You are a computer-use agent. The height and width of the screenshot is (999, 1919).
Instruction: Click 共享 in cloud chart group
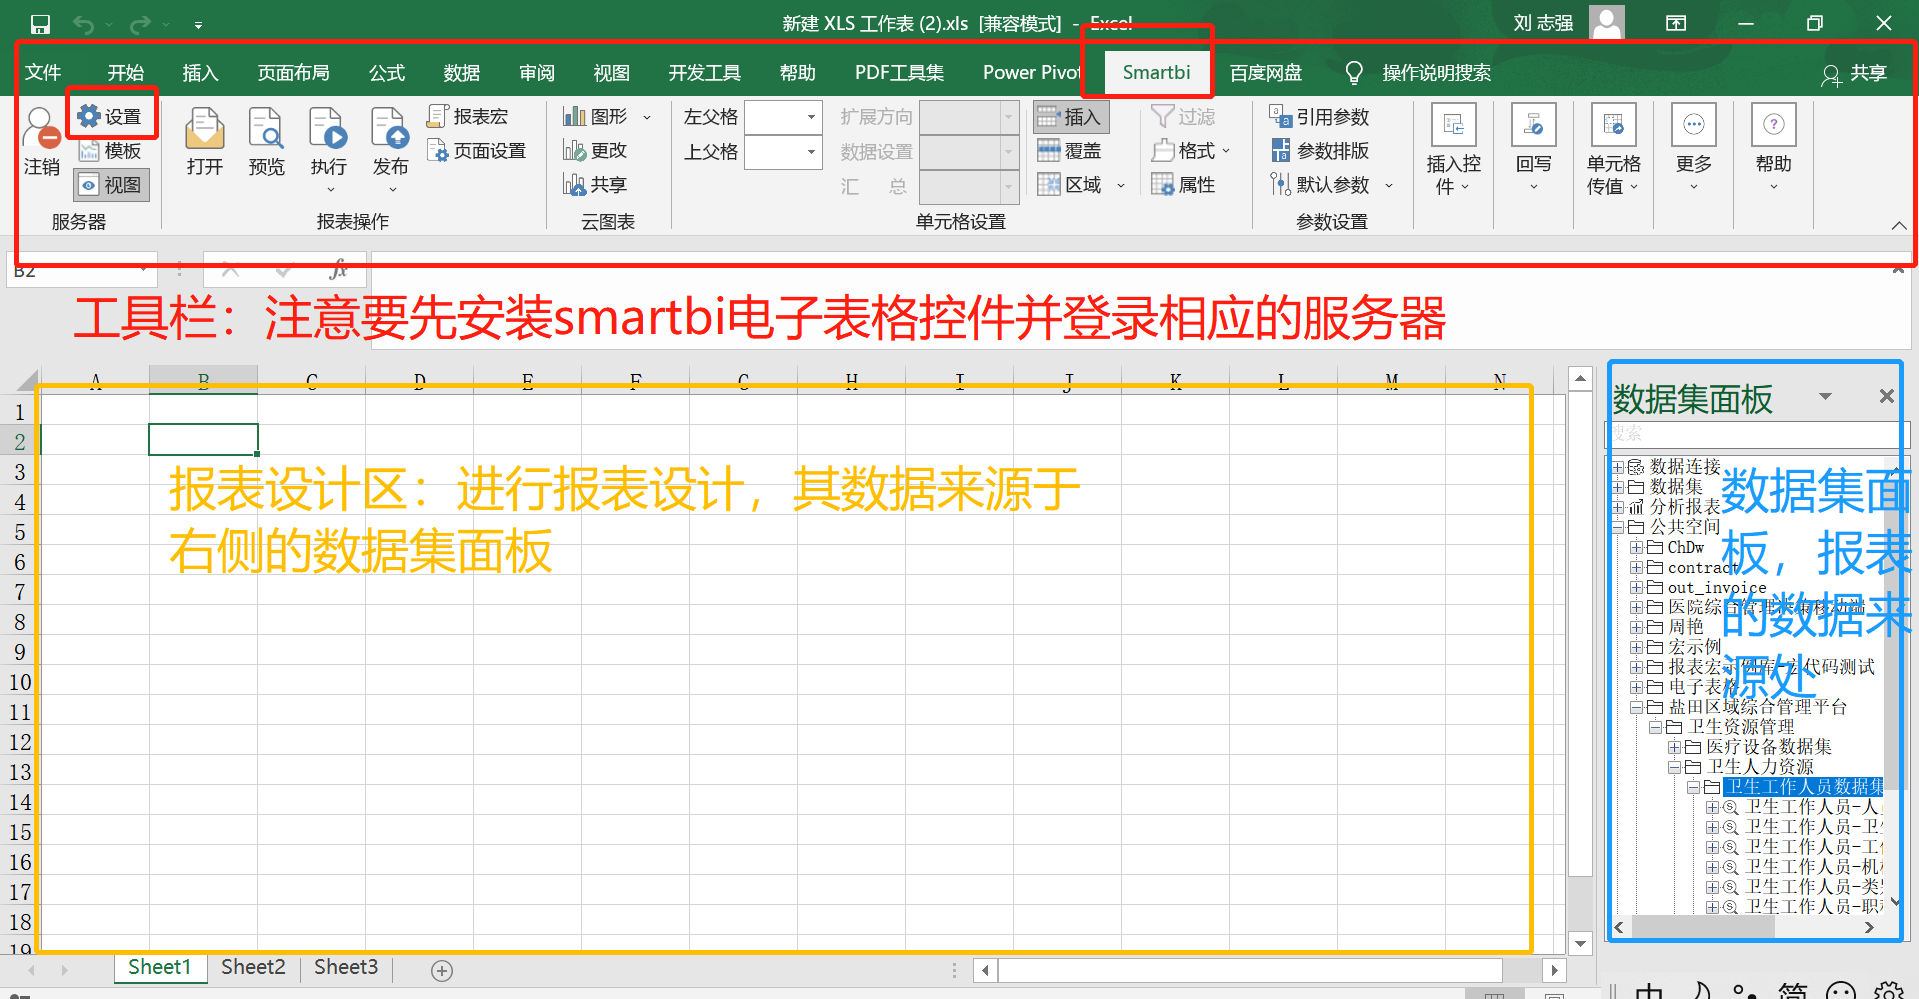(595, 185)
